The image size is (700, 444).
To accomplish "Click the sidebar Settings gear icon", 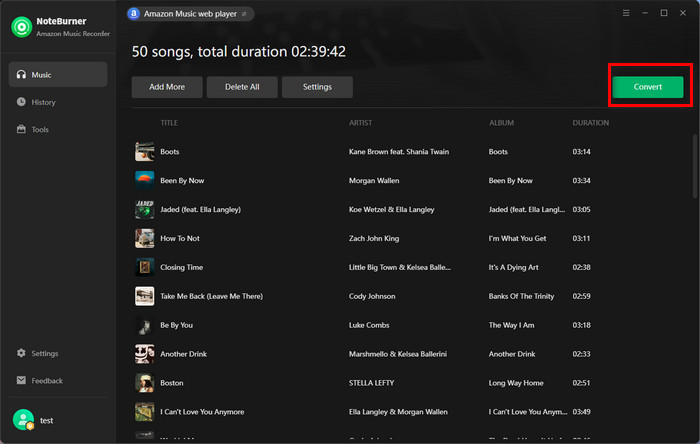I will pos(21,353).
